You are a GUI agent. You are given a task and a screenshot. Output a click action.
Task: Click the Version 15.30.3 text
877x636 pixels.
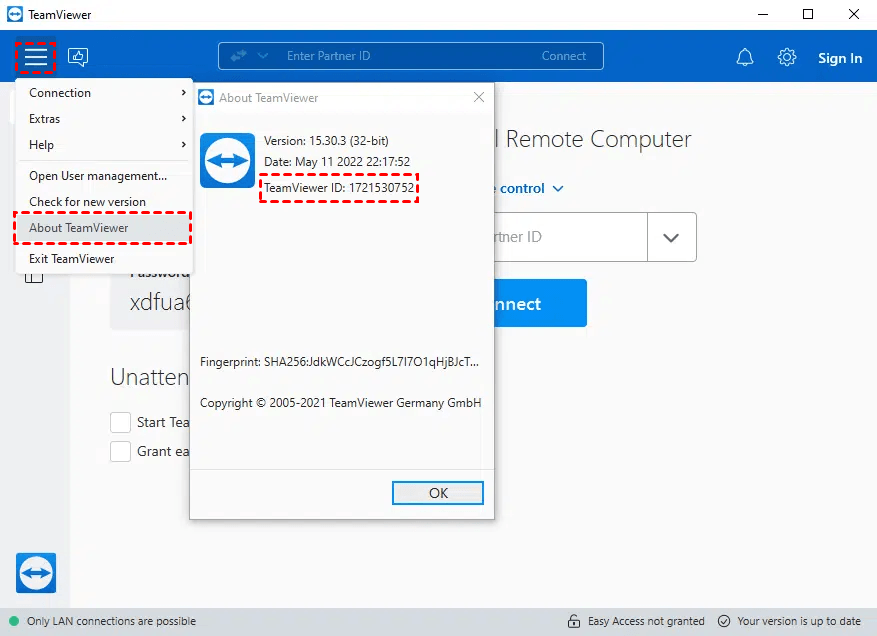326,141
